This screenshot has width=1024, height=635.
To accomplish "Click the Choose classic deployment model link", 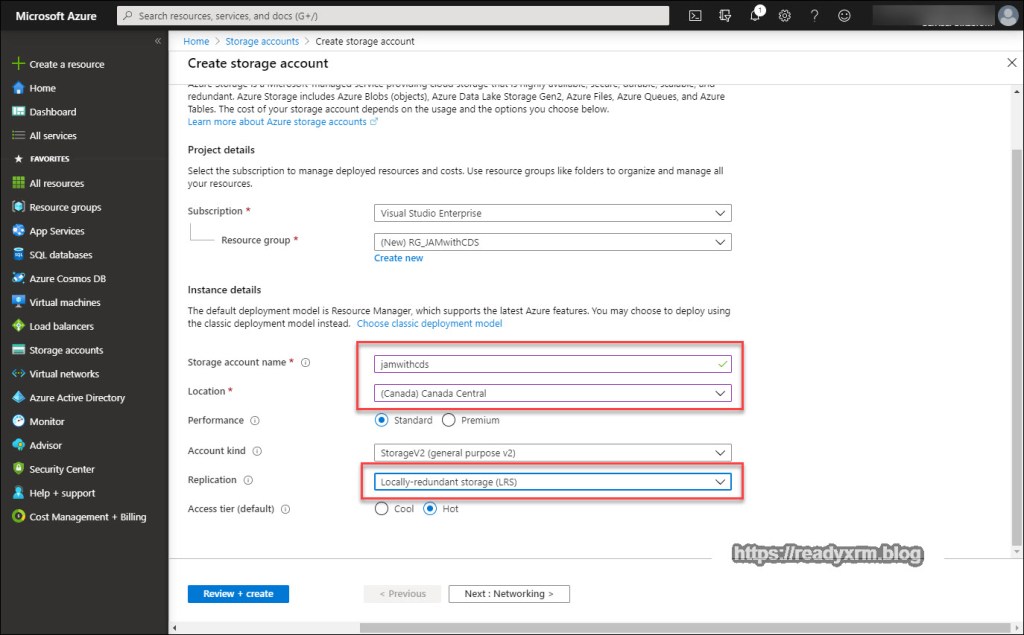I will tap(429, 324).
